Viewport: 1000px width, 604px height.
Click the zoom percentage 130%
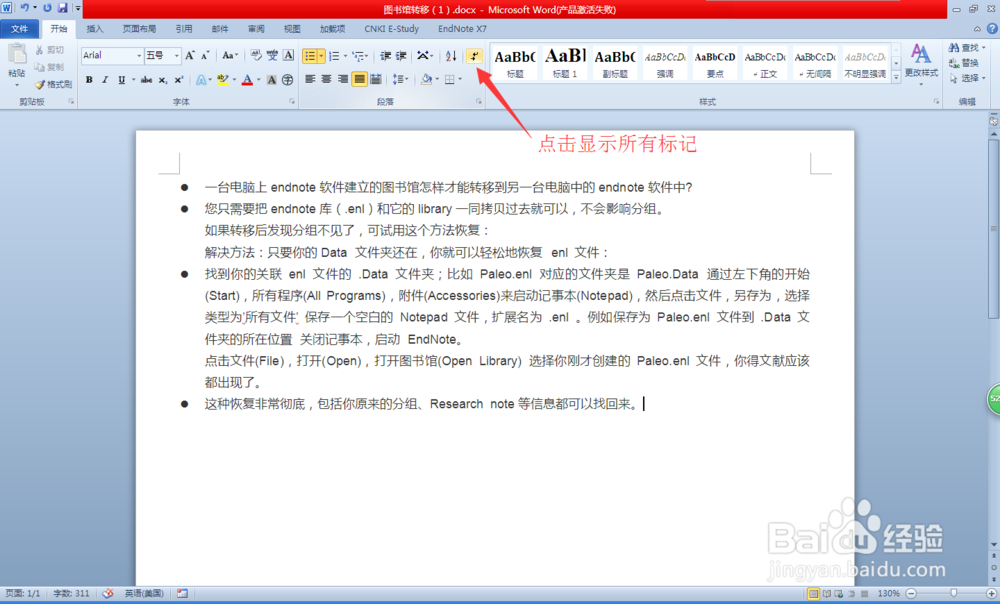tap(888, 593)
